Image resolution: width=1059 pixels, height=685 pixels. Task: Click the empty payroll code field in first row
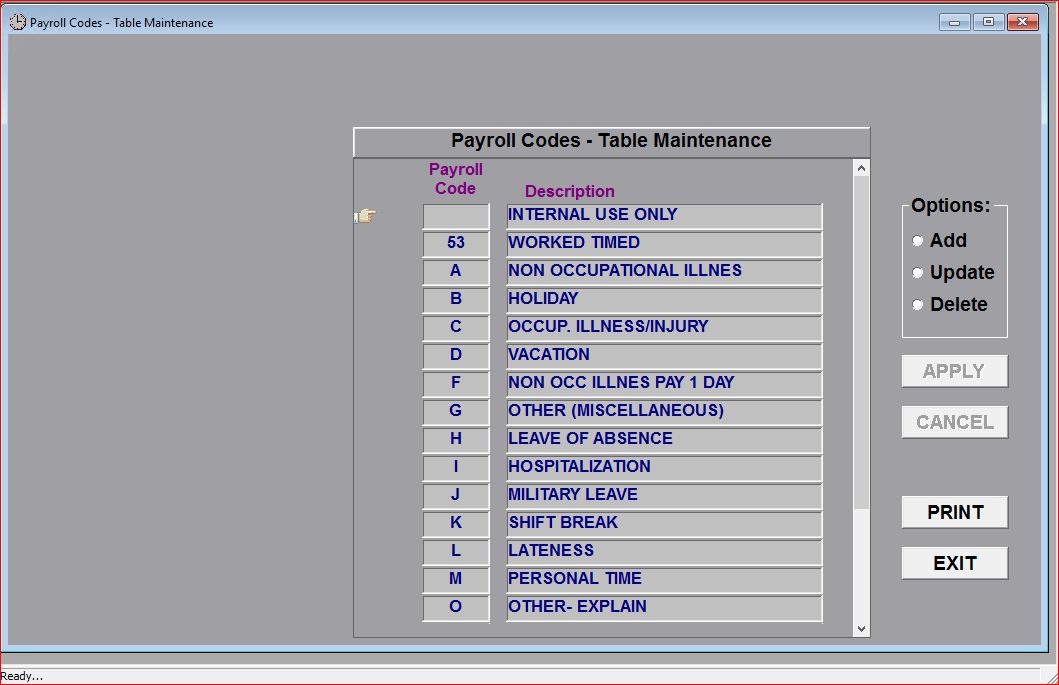456,217
